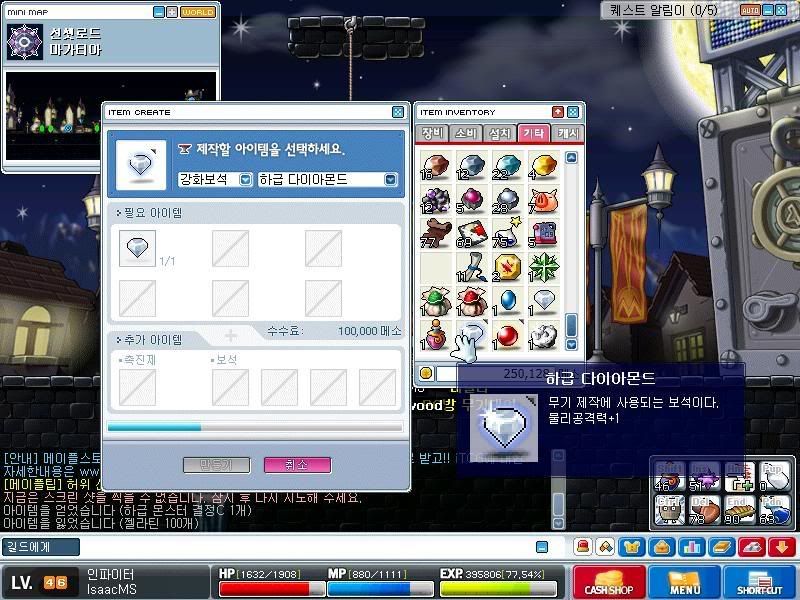
Task: Select the purple crystal ore stack of 12
Action: pyautogui.click(x=435, y=200)
